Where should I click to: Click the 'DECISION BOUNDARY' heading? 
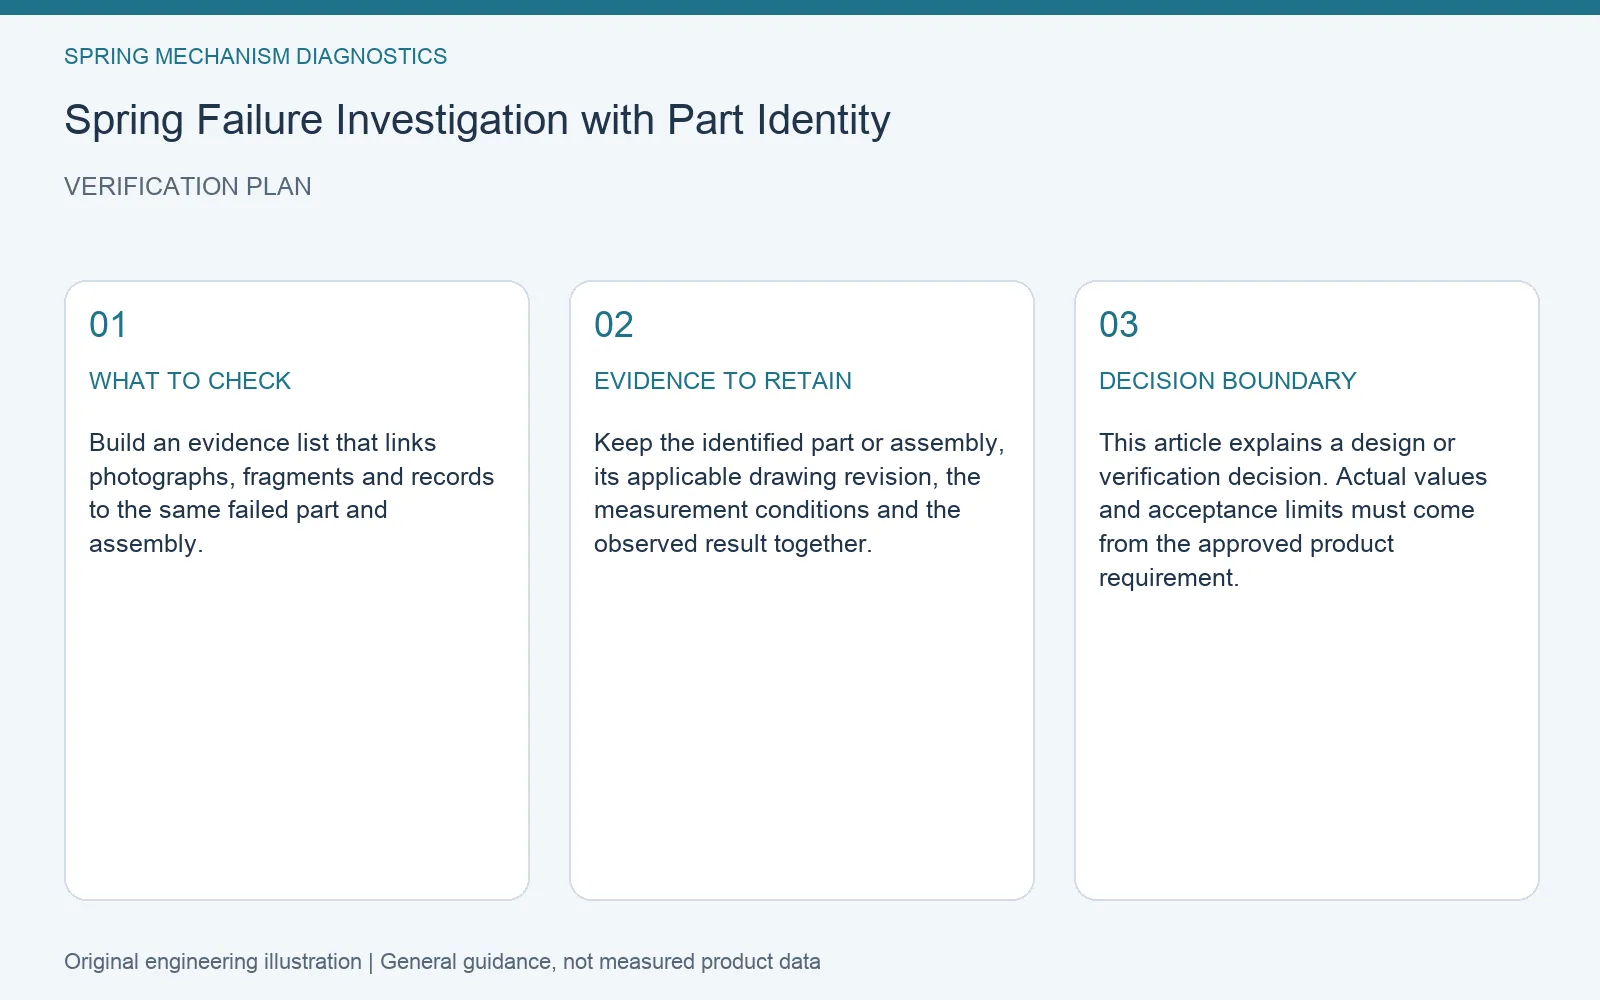coord(1228,381)
